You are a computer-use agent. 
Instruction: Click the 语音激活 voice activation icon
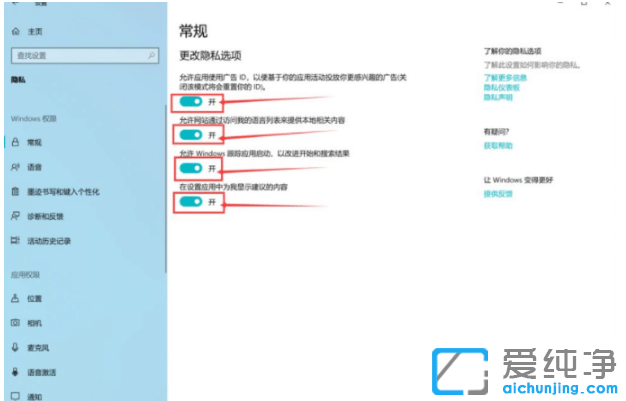point(15,372)
